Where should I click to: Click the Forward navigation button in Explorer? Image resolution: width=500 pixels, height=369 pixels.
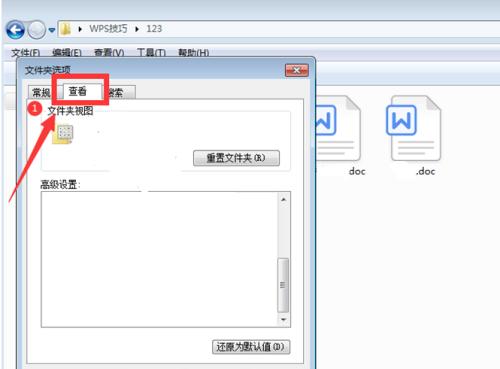[x=36, y=30]
